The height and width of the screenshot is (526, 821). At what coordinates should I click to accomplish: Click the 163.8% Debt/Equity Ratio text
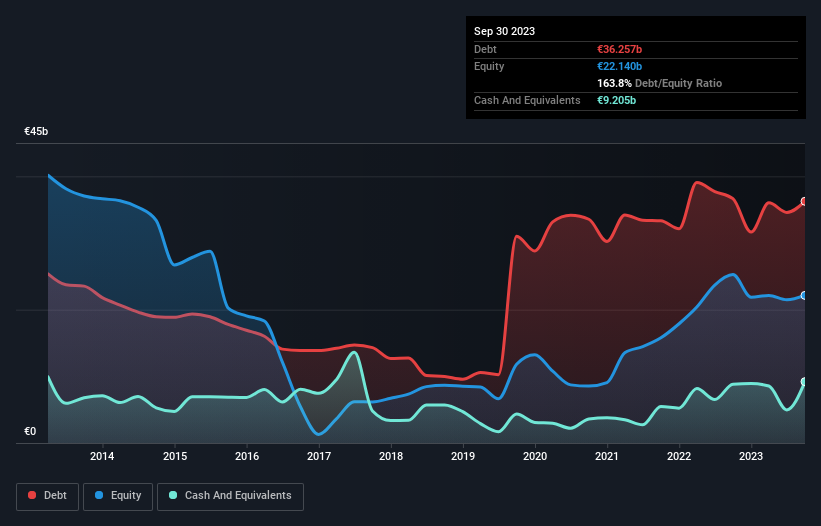pos(659,83)
